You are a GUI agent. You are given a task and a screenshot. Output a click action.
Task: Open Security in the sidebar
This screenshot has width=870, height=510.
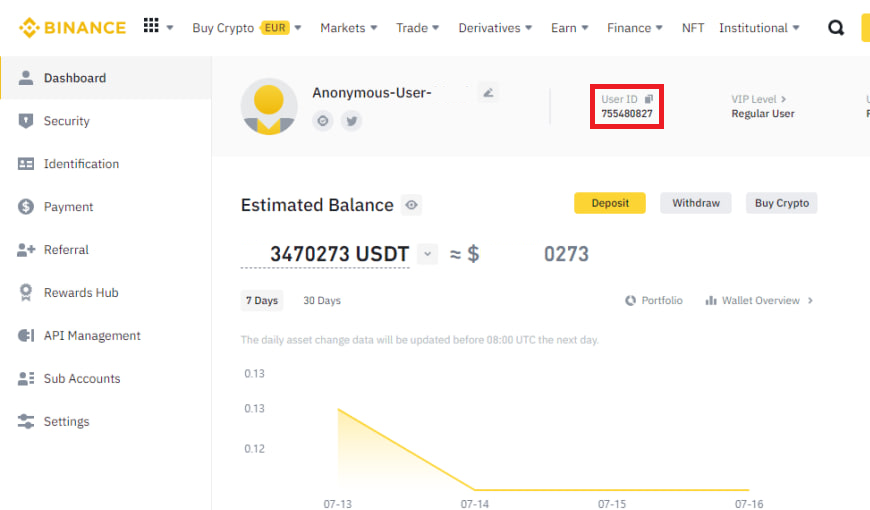tap(66, 121)
